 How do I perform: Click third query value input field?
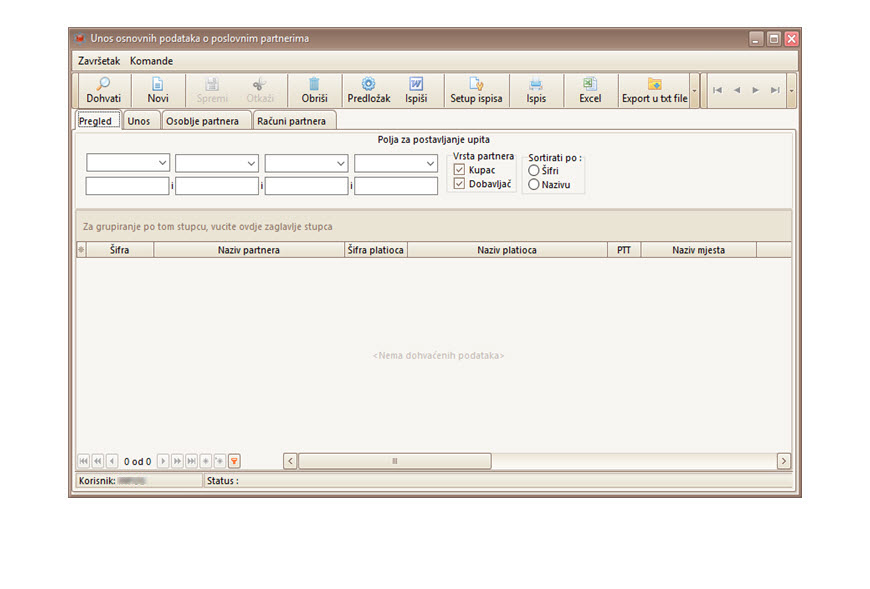point(306,186)
